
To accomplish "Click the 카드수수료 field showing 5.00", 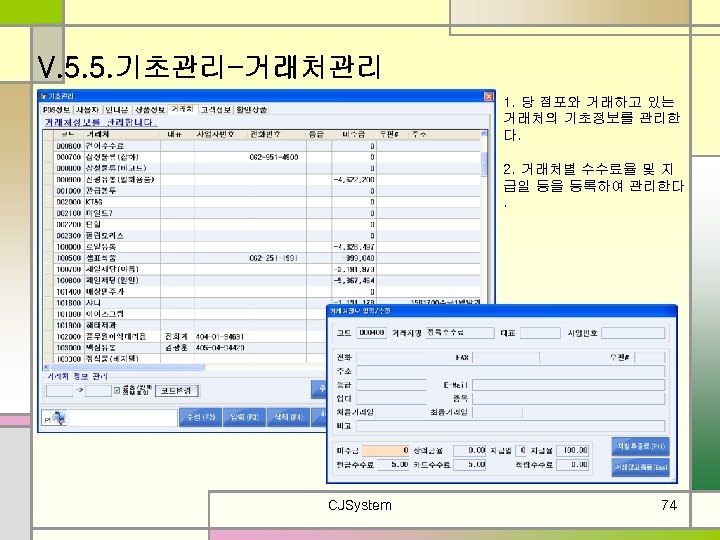I will coord(470,465).
